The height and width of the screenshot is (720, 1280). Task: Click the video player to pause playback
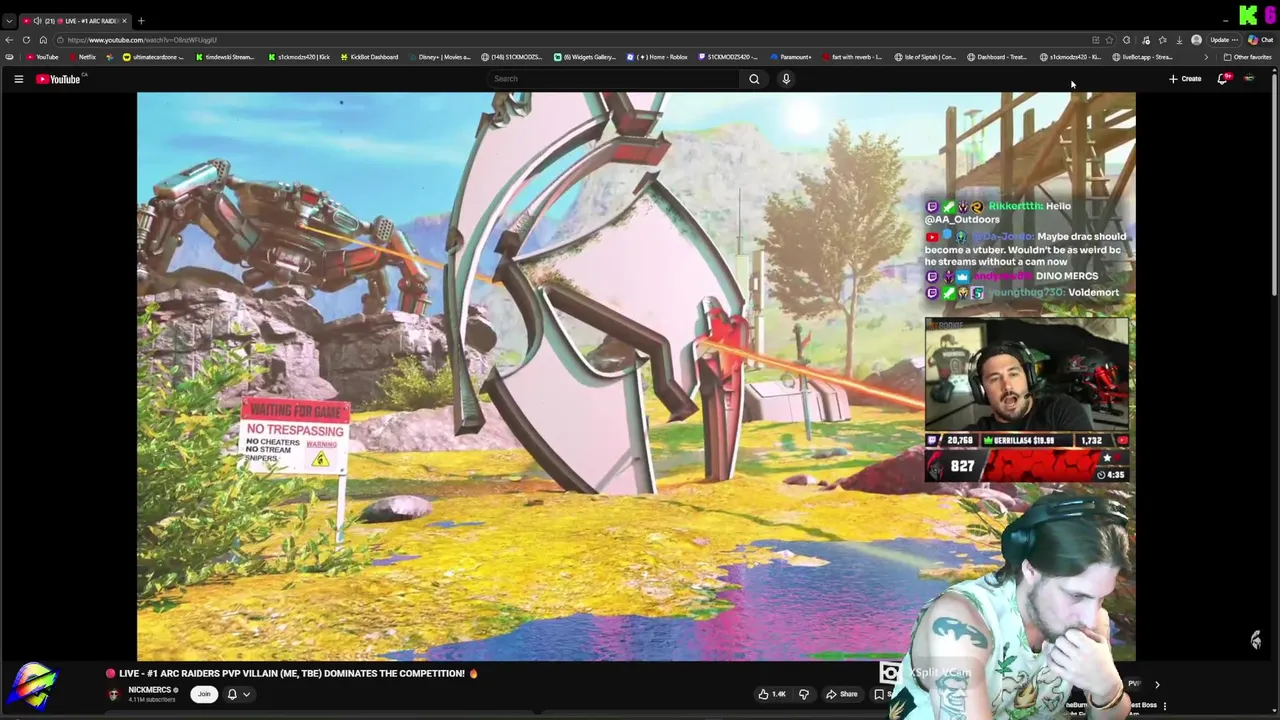click(x=636, y=376)
